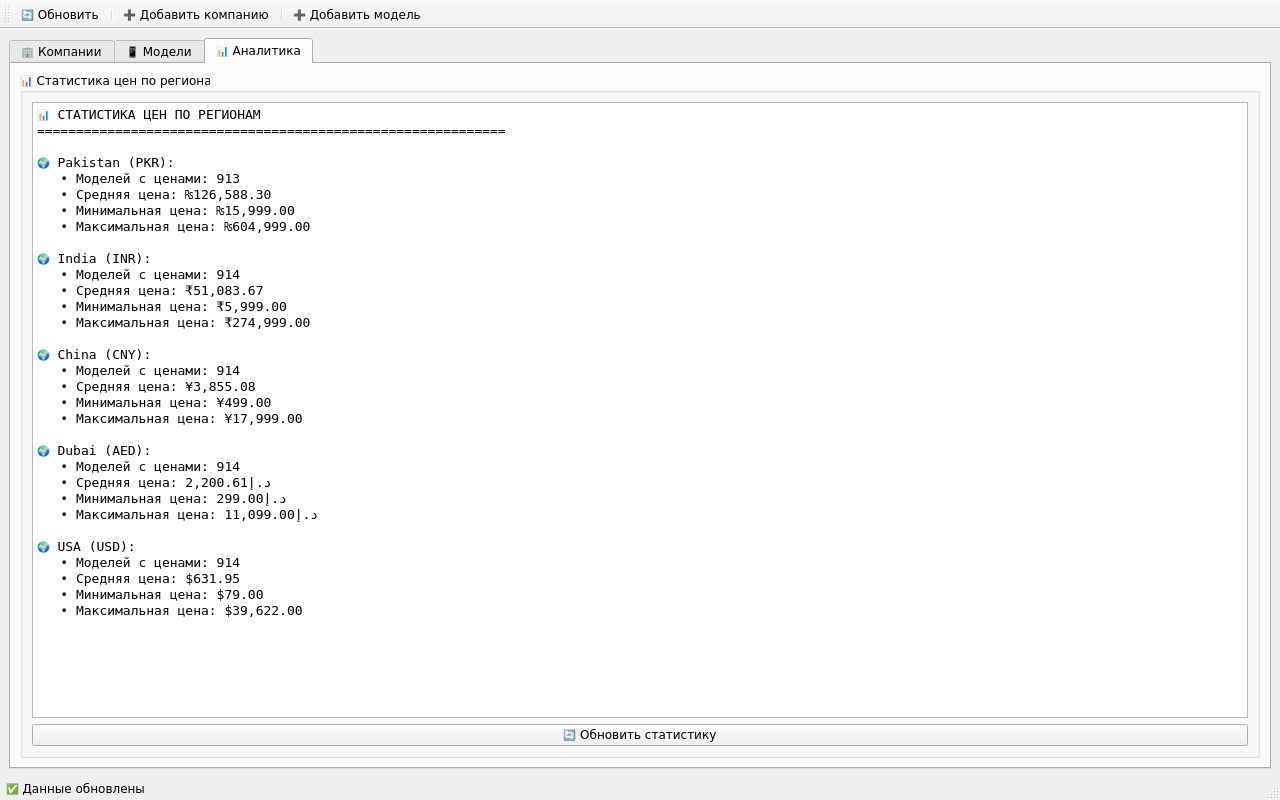The width and height of the screenshot is (1280, 800).
Task: Select the India (INR): region line
Action: 104,259
